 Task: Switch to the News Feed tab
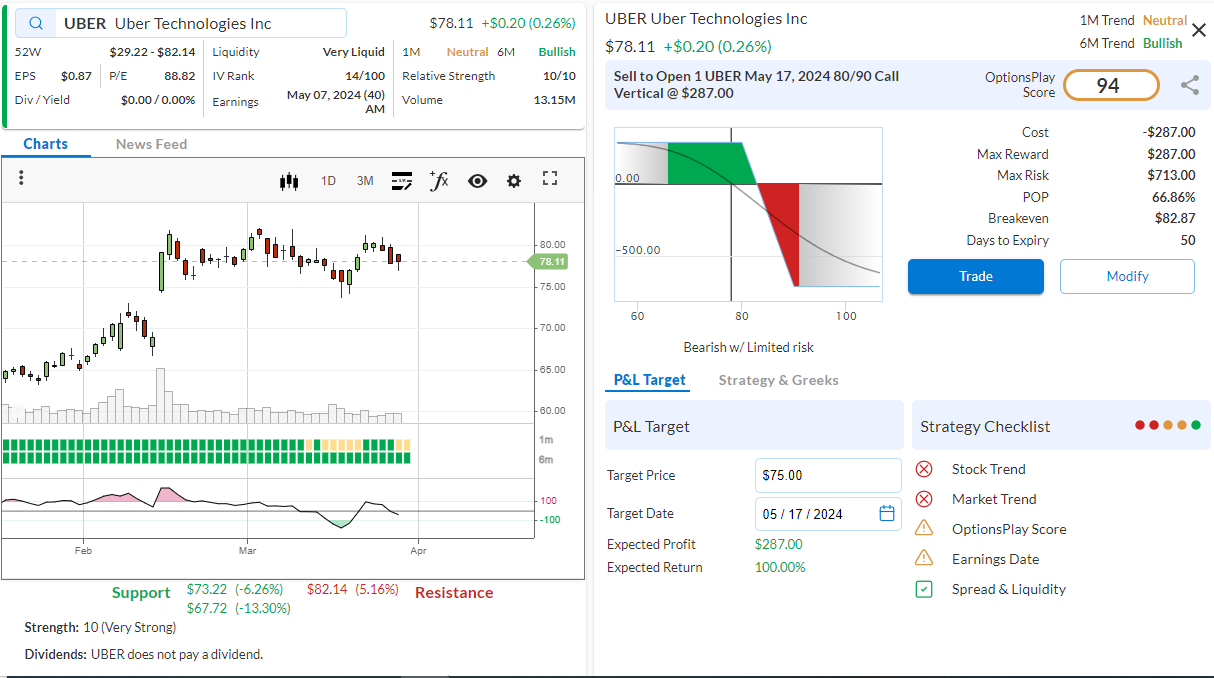(x=151, y=144)
